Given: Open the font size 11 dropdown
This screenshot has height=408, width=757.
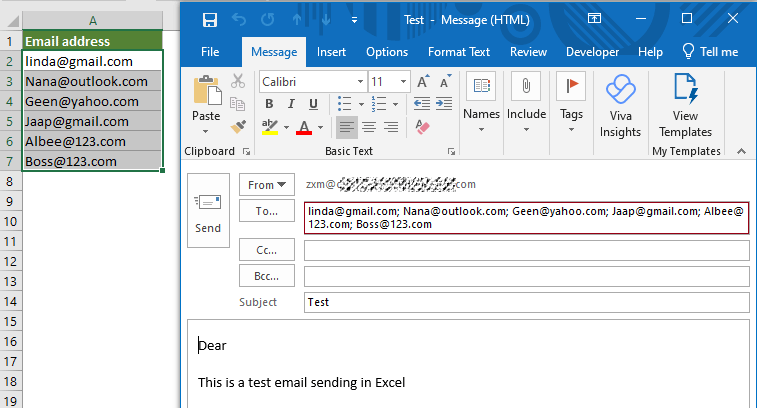Looking at the screenshot, I should [403, 82].
